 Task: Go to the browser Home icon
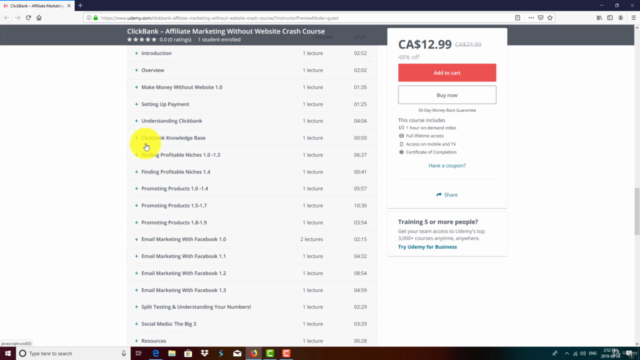click(x=39, y=18)
